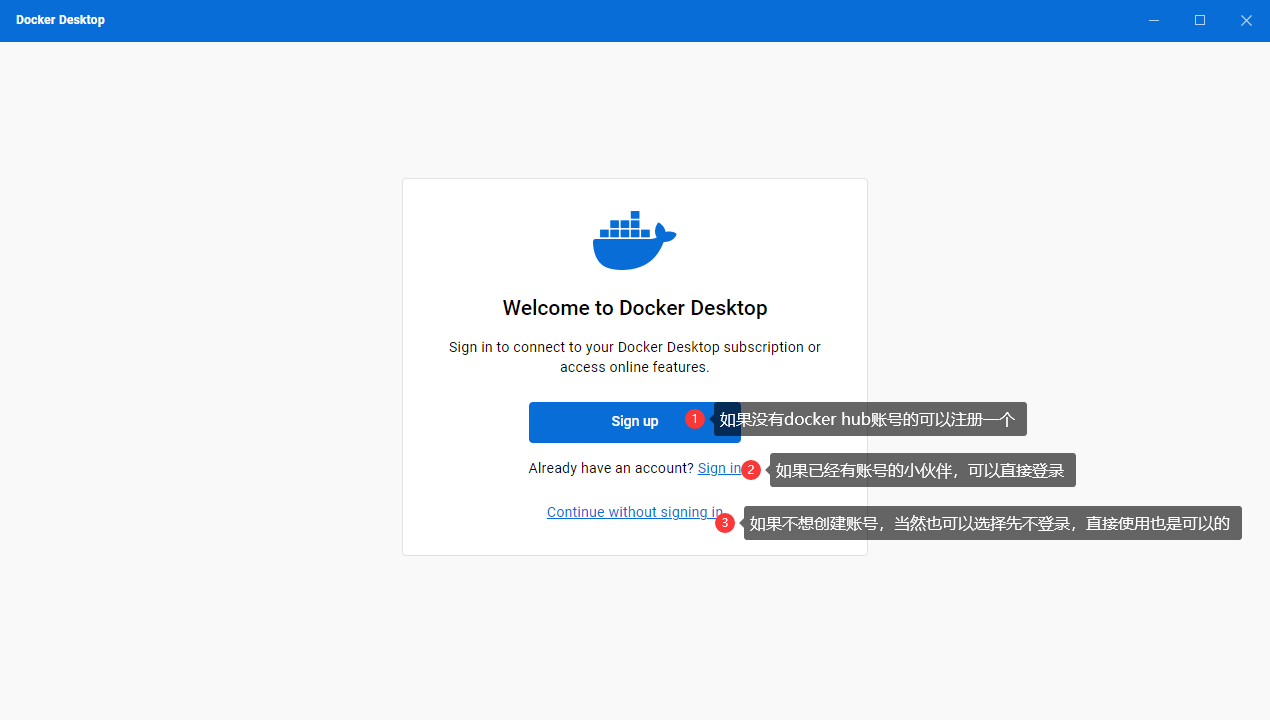Screen dimensions: 1270x720
Task: Click the subscription description paragraph
Action: pos(634,357)
